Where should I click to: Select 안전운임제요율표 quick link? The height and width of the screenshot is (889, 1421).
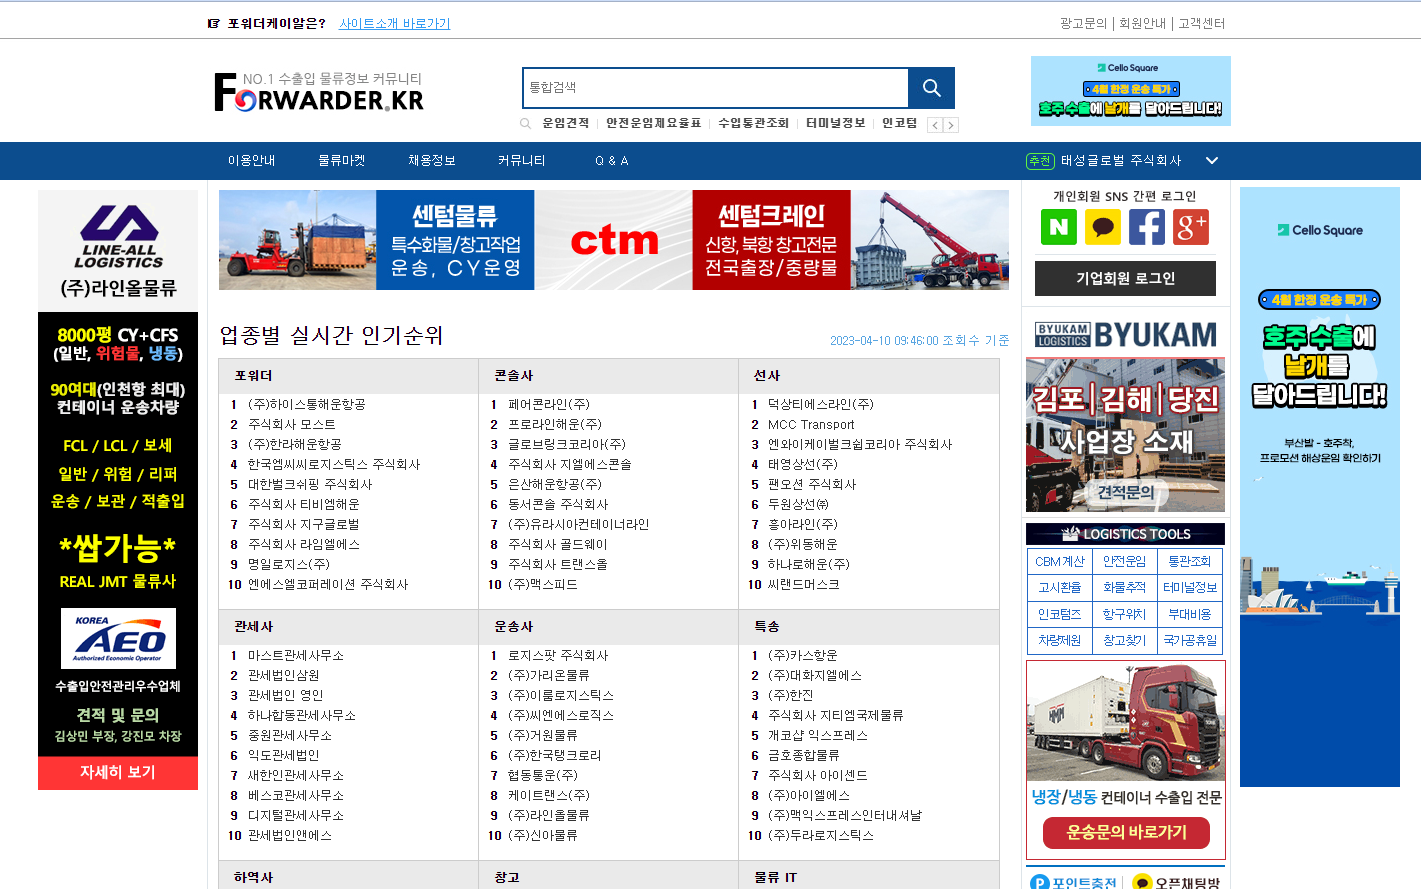(x=654, y=123)
